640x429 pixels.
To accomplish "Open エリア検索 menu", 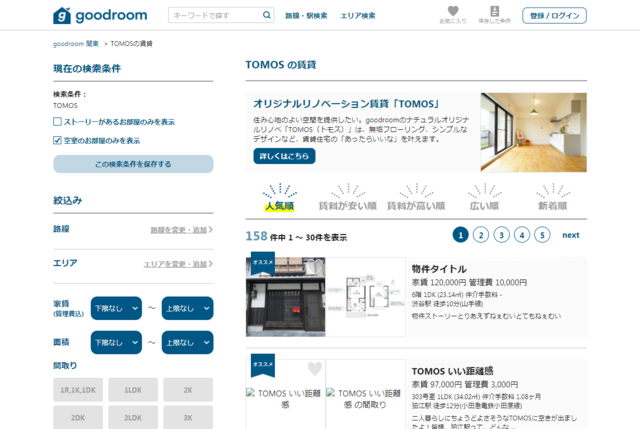I will pos(358,16).
